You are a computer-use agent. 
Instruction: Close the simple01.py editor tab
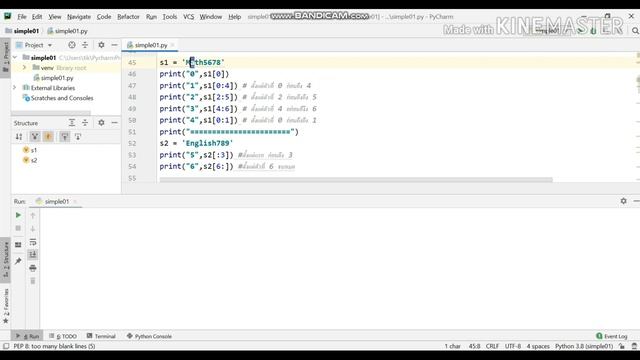[173, 45]
